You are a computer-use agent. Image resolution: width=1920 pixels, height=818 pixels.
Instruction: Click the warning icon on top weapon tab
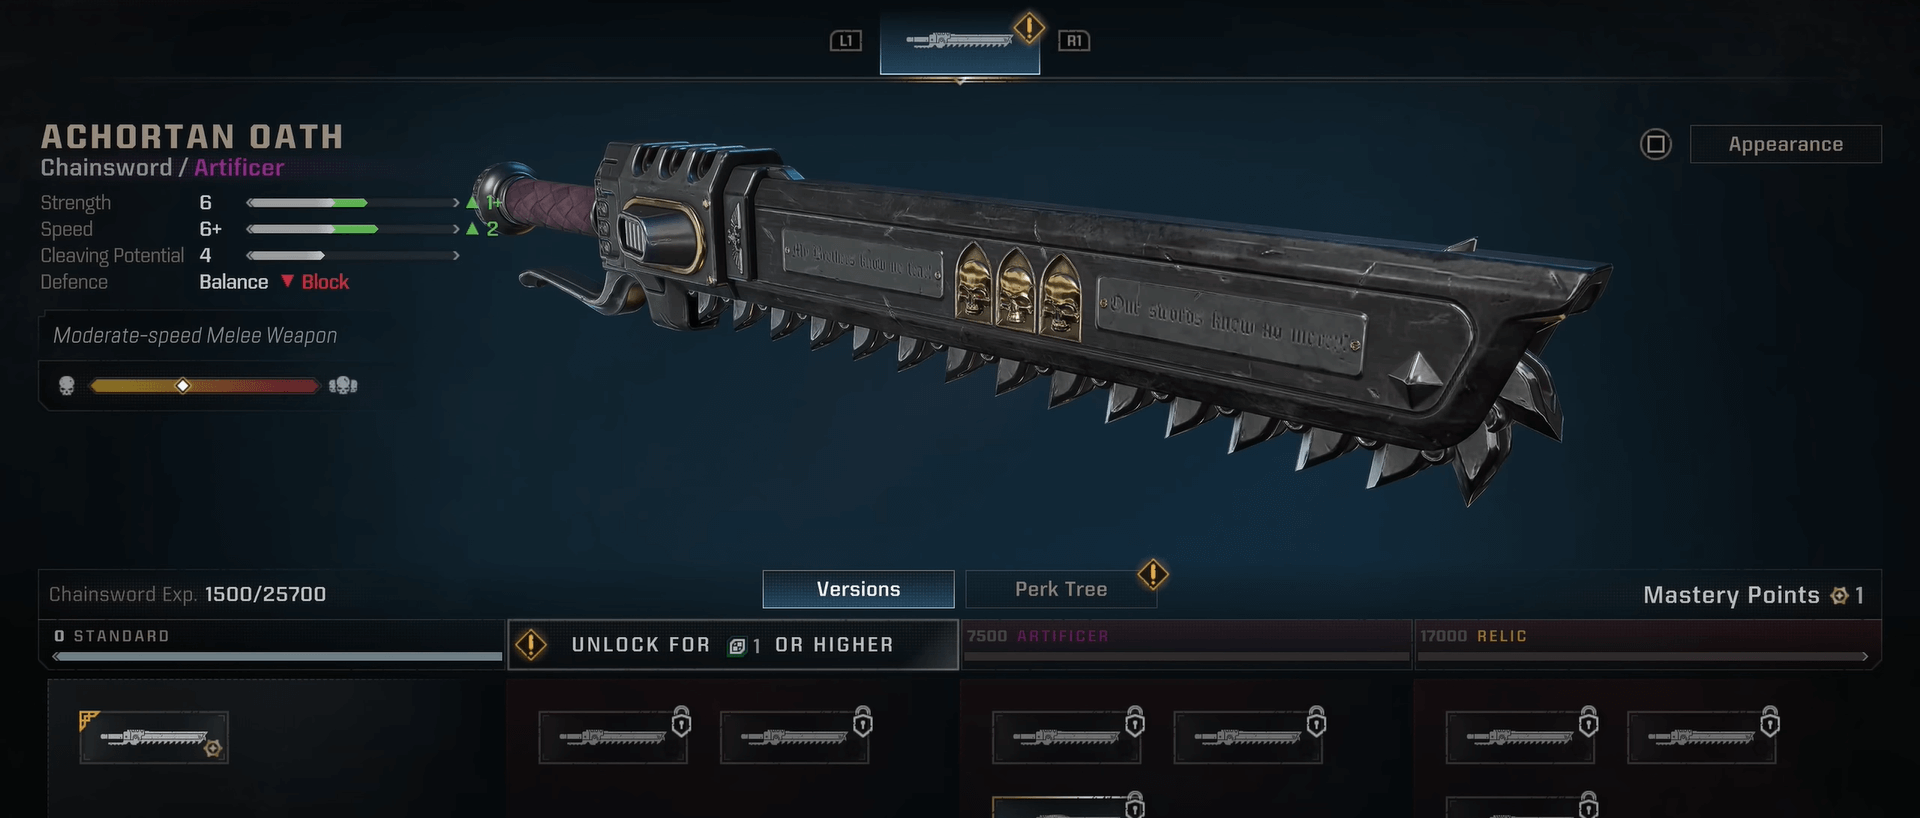[1029, 27]
